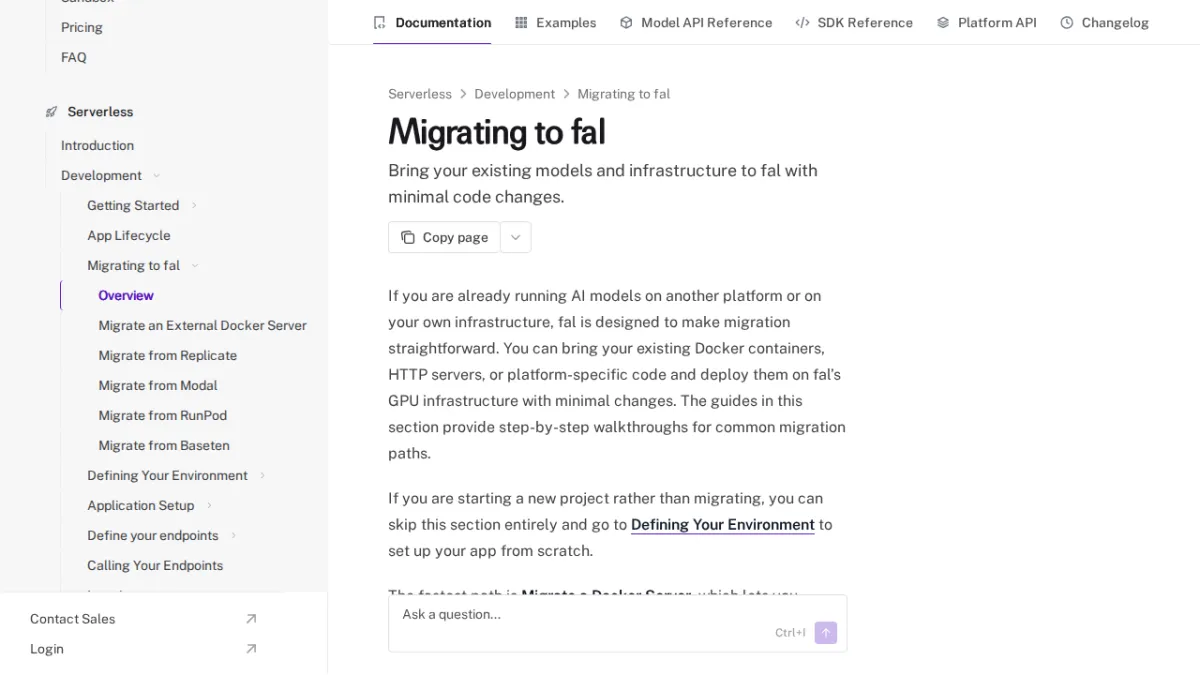Expand the Define your endpoints chevron
Screen dimensions: 1200x675
233,536
